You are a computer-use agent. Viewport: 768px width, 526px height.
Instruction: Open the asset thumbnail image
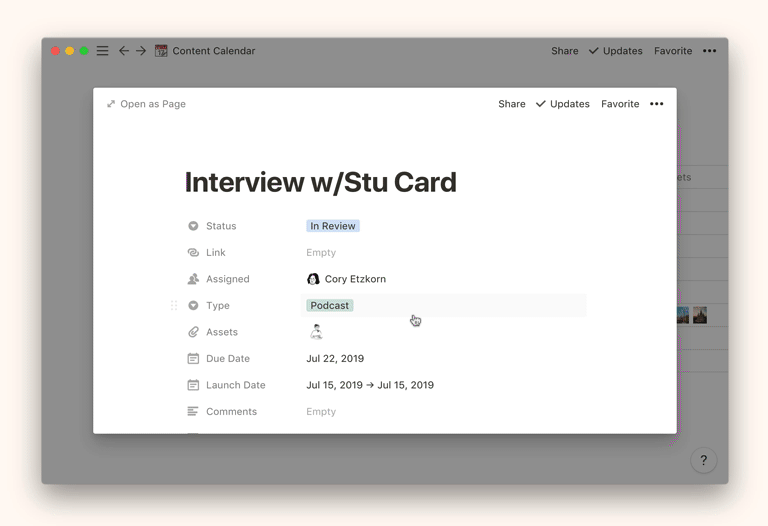(316, 332)
